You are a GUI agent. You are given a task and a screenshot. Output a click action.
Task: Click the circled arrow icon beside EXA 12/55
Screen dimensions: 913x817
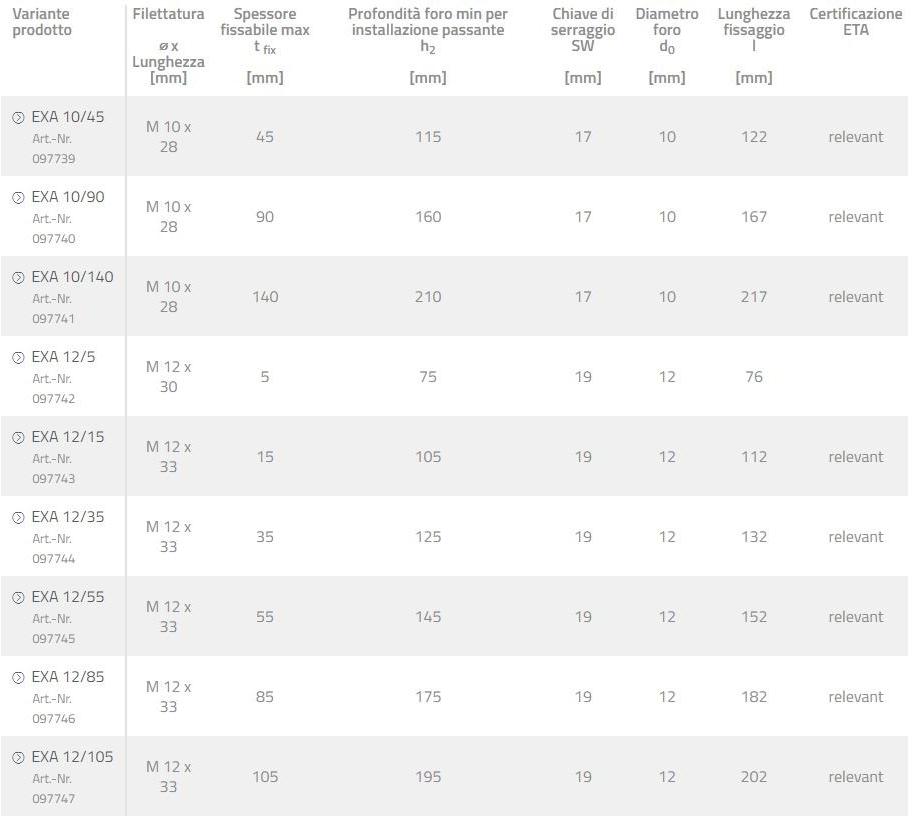(18, 598)
